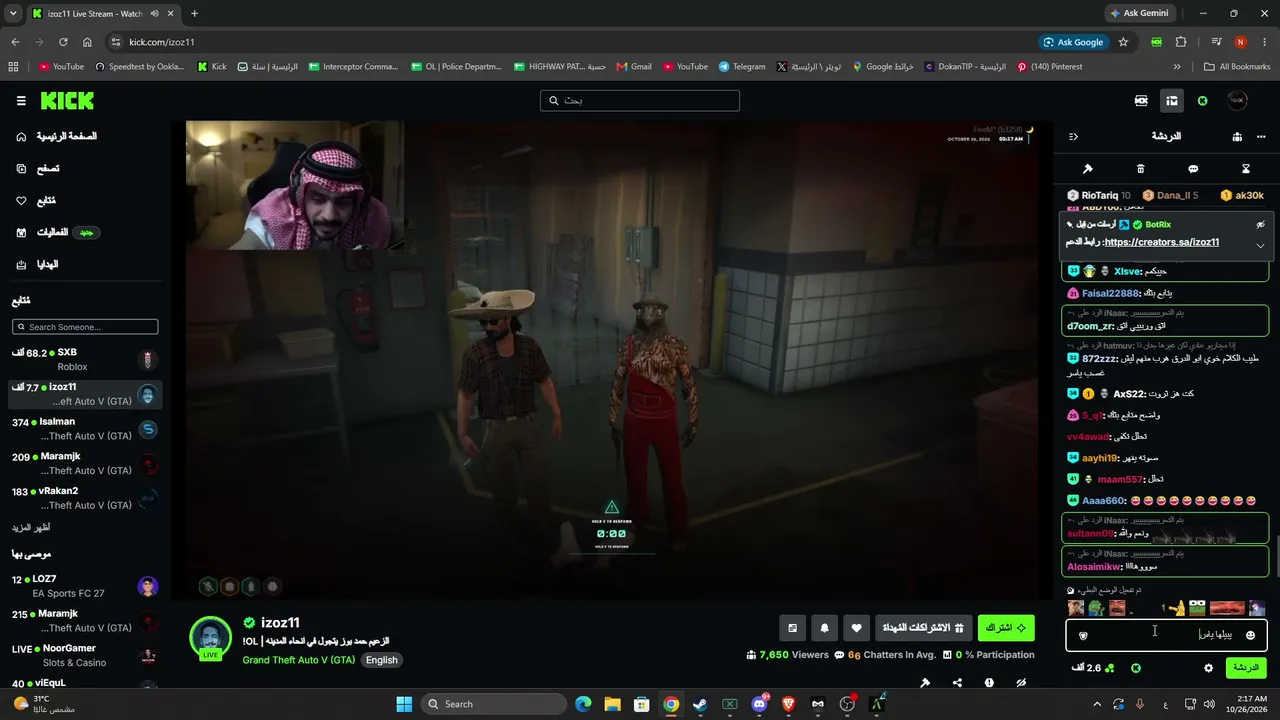
Task: Click the Search Someone field
Action: [x=85, y=327]
